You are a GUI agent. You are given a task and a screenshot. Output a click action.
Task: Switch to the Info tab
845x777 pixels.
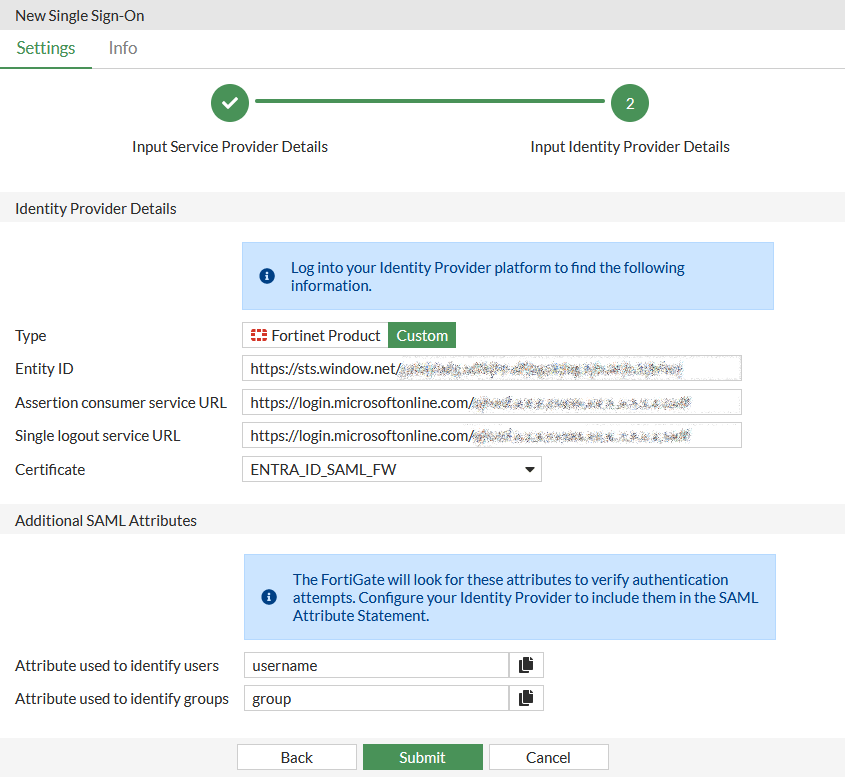tap(122, 47)
